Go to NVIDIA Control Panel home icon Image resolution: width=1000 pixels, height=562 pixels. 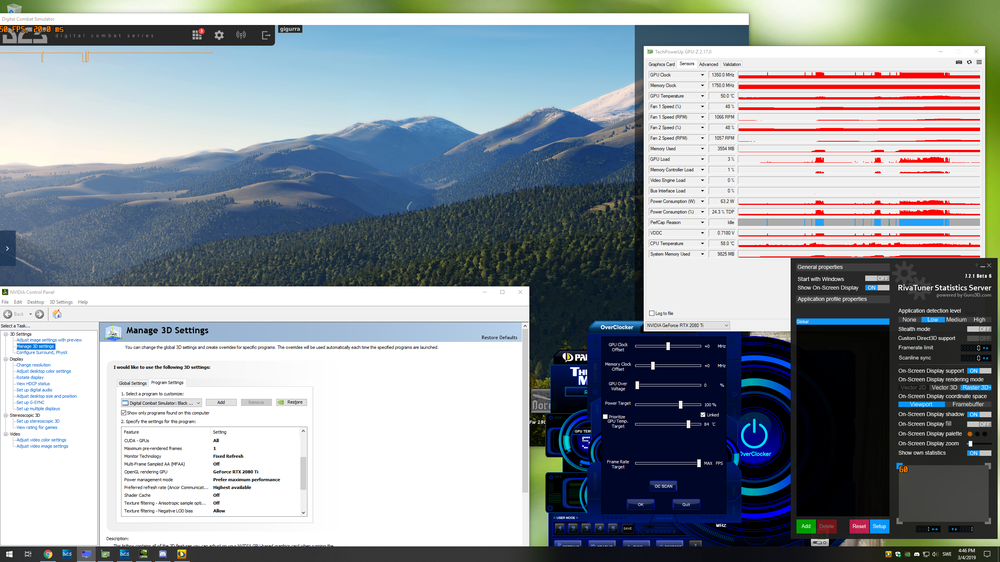[57, 314]
